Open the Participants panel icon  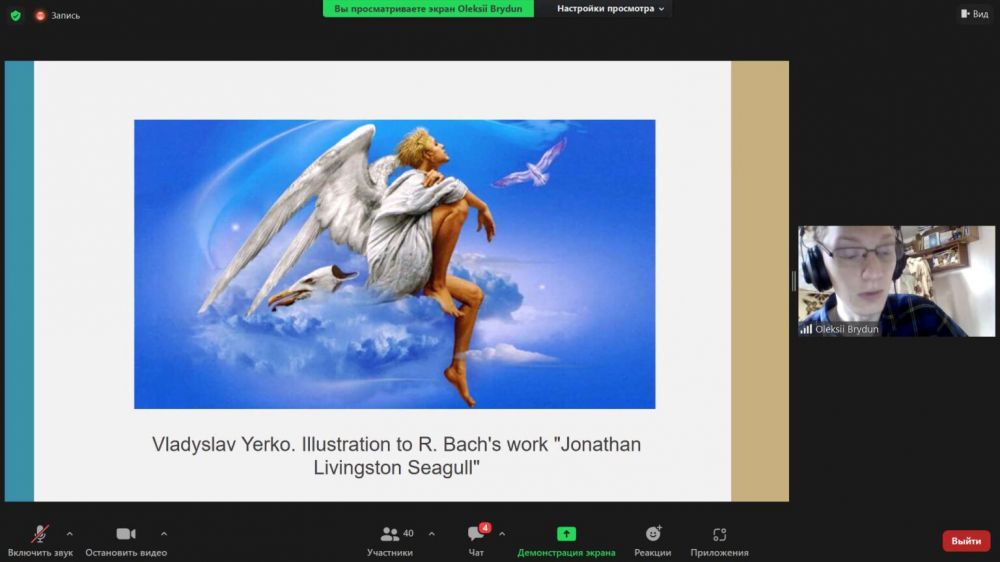pos(390,534)
